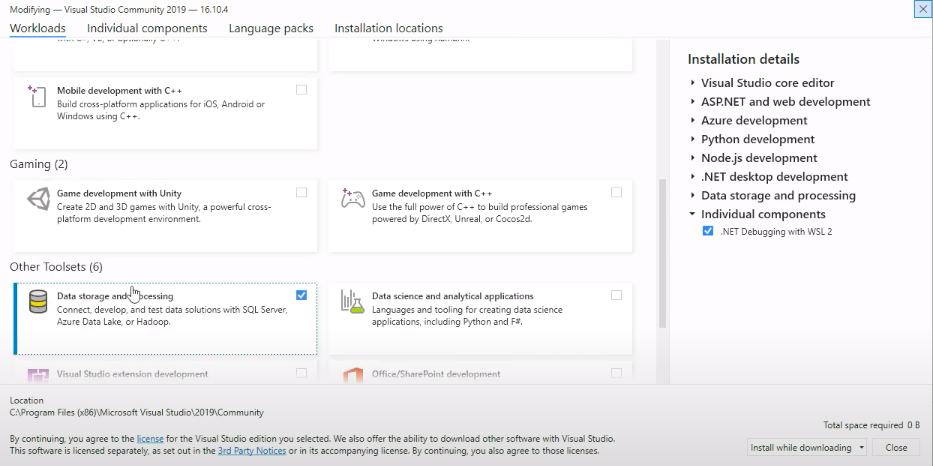Viewport: 933px width, 466px height.
Task: Click the database icon for Data storage
Action: pyautogui.click(x=37, y=302)
